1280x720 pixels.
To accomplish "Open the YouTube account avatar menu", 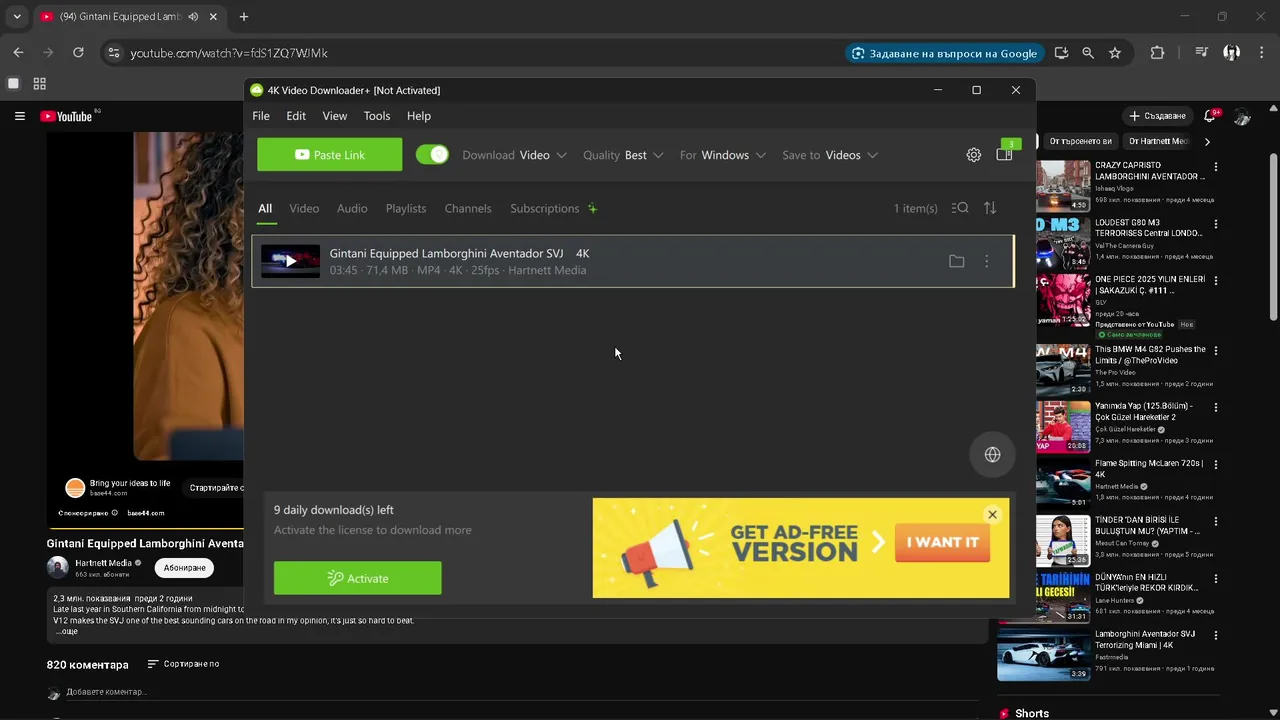I will (x=1243, y=117).
